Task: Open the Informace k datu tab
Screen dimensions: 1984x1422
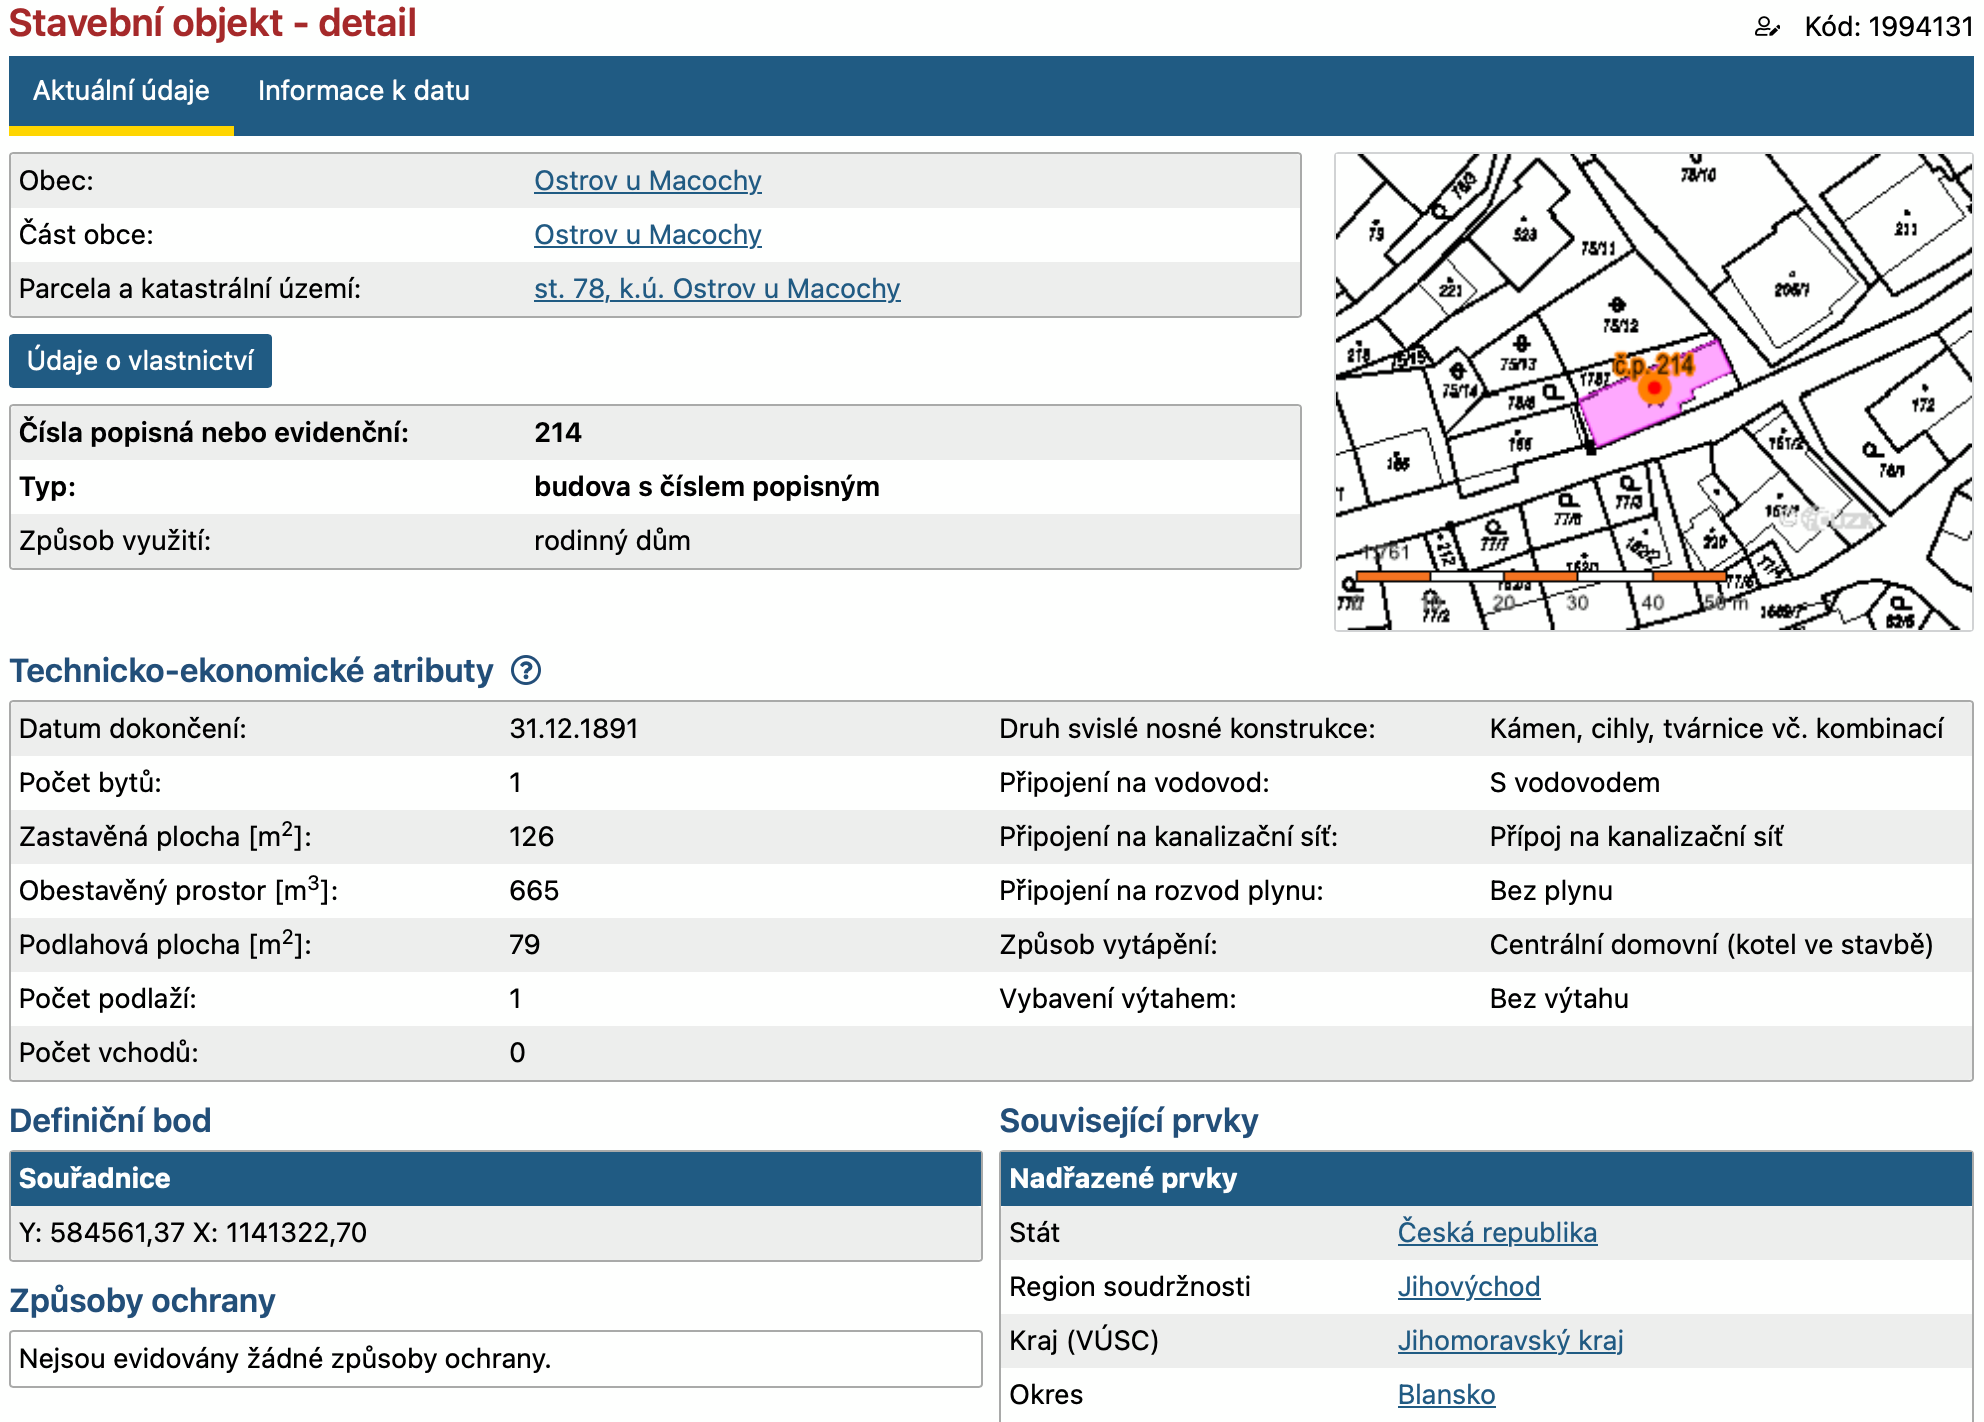Action: coord(364,91)
